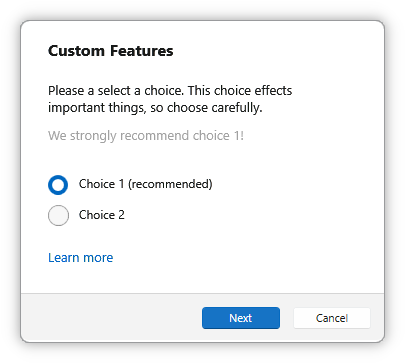Select the Choice 1 radio button circle
The width and height of the screenshot is (405, 363).
[x=58, y=185]
